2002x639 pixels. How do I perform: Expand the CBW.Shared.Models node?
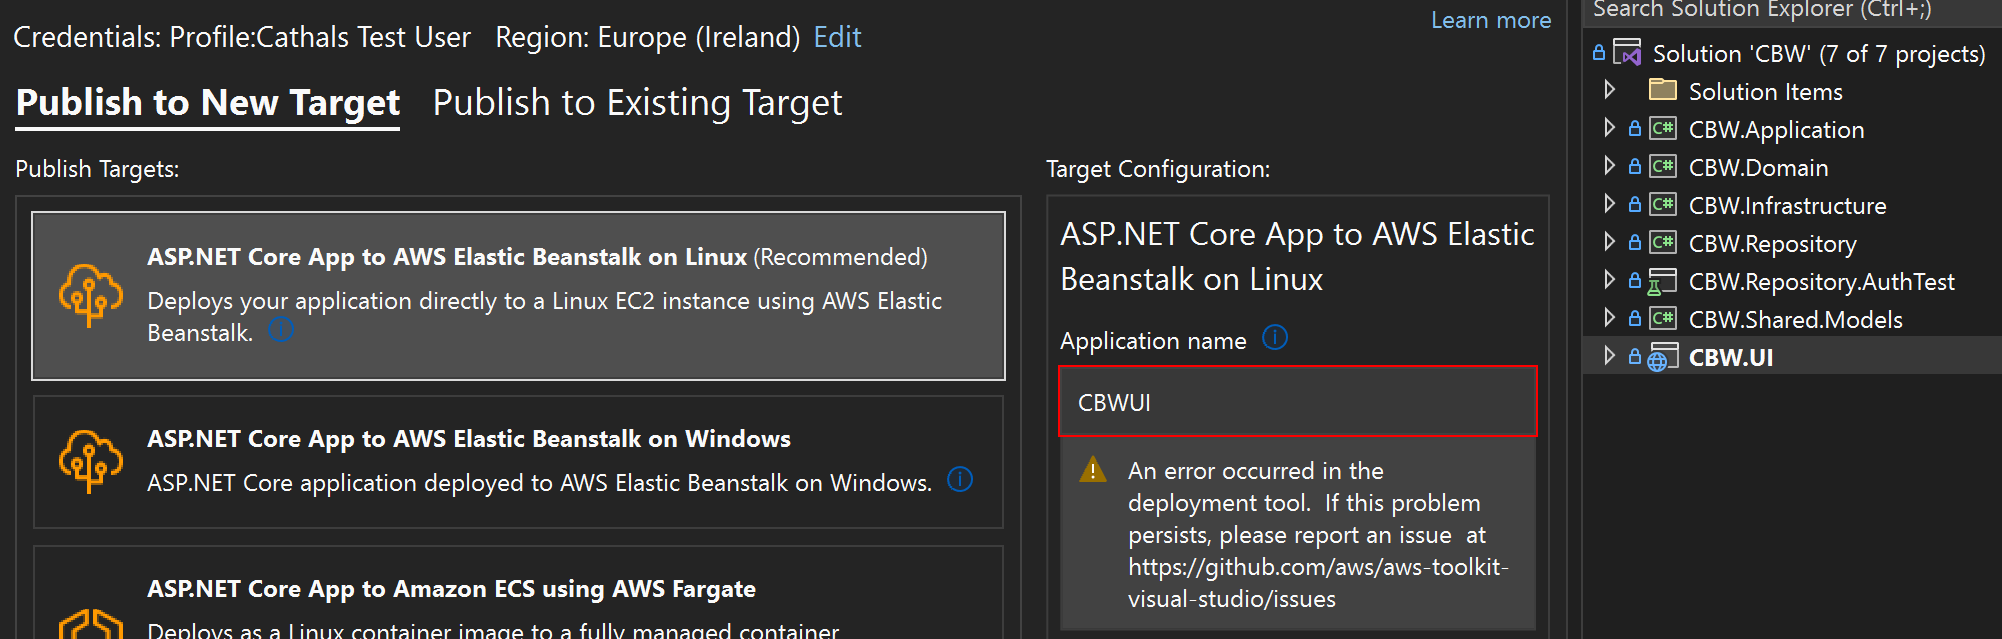click(1610, 318)
